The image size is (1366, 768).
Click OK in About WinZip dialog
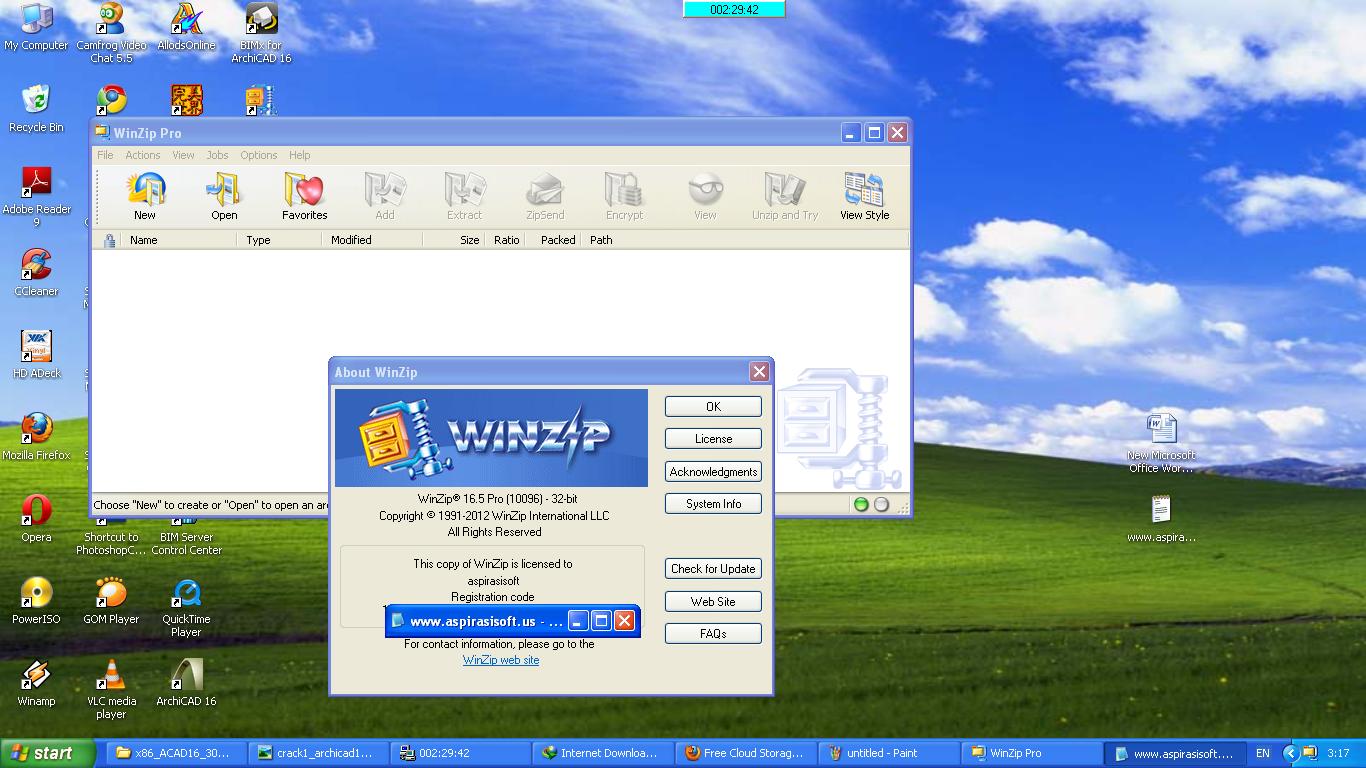(x=713, y=406)
